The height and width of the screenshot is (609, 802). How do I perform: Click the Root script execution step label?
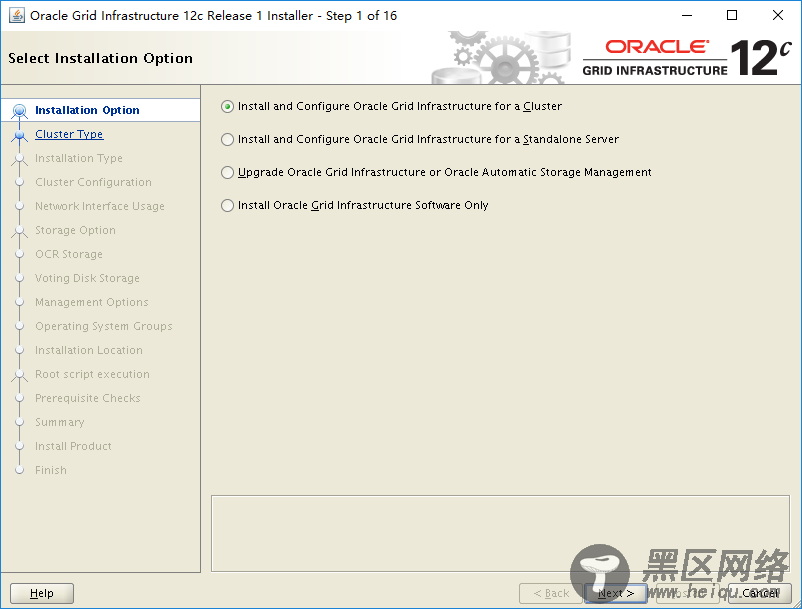click(x=93, y=374)
